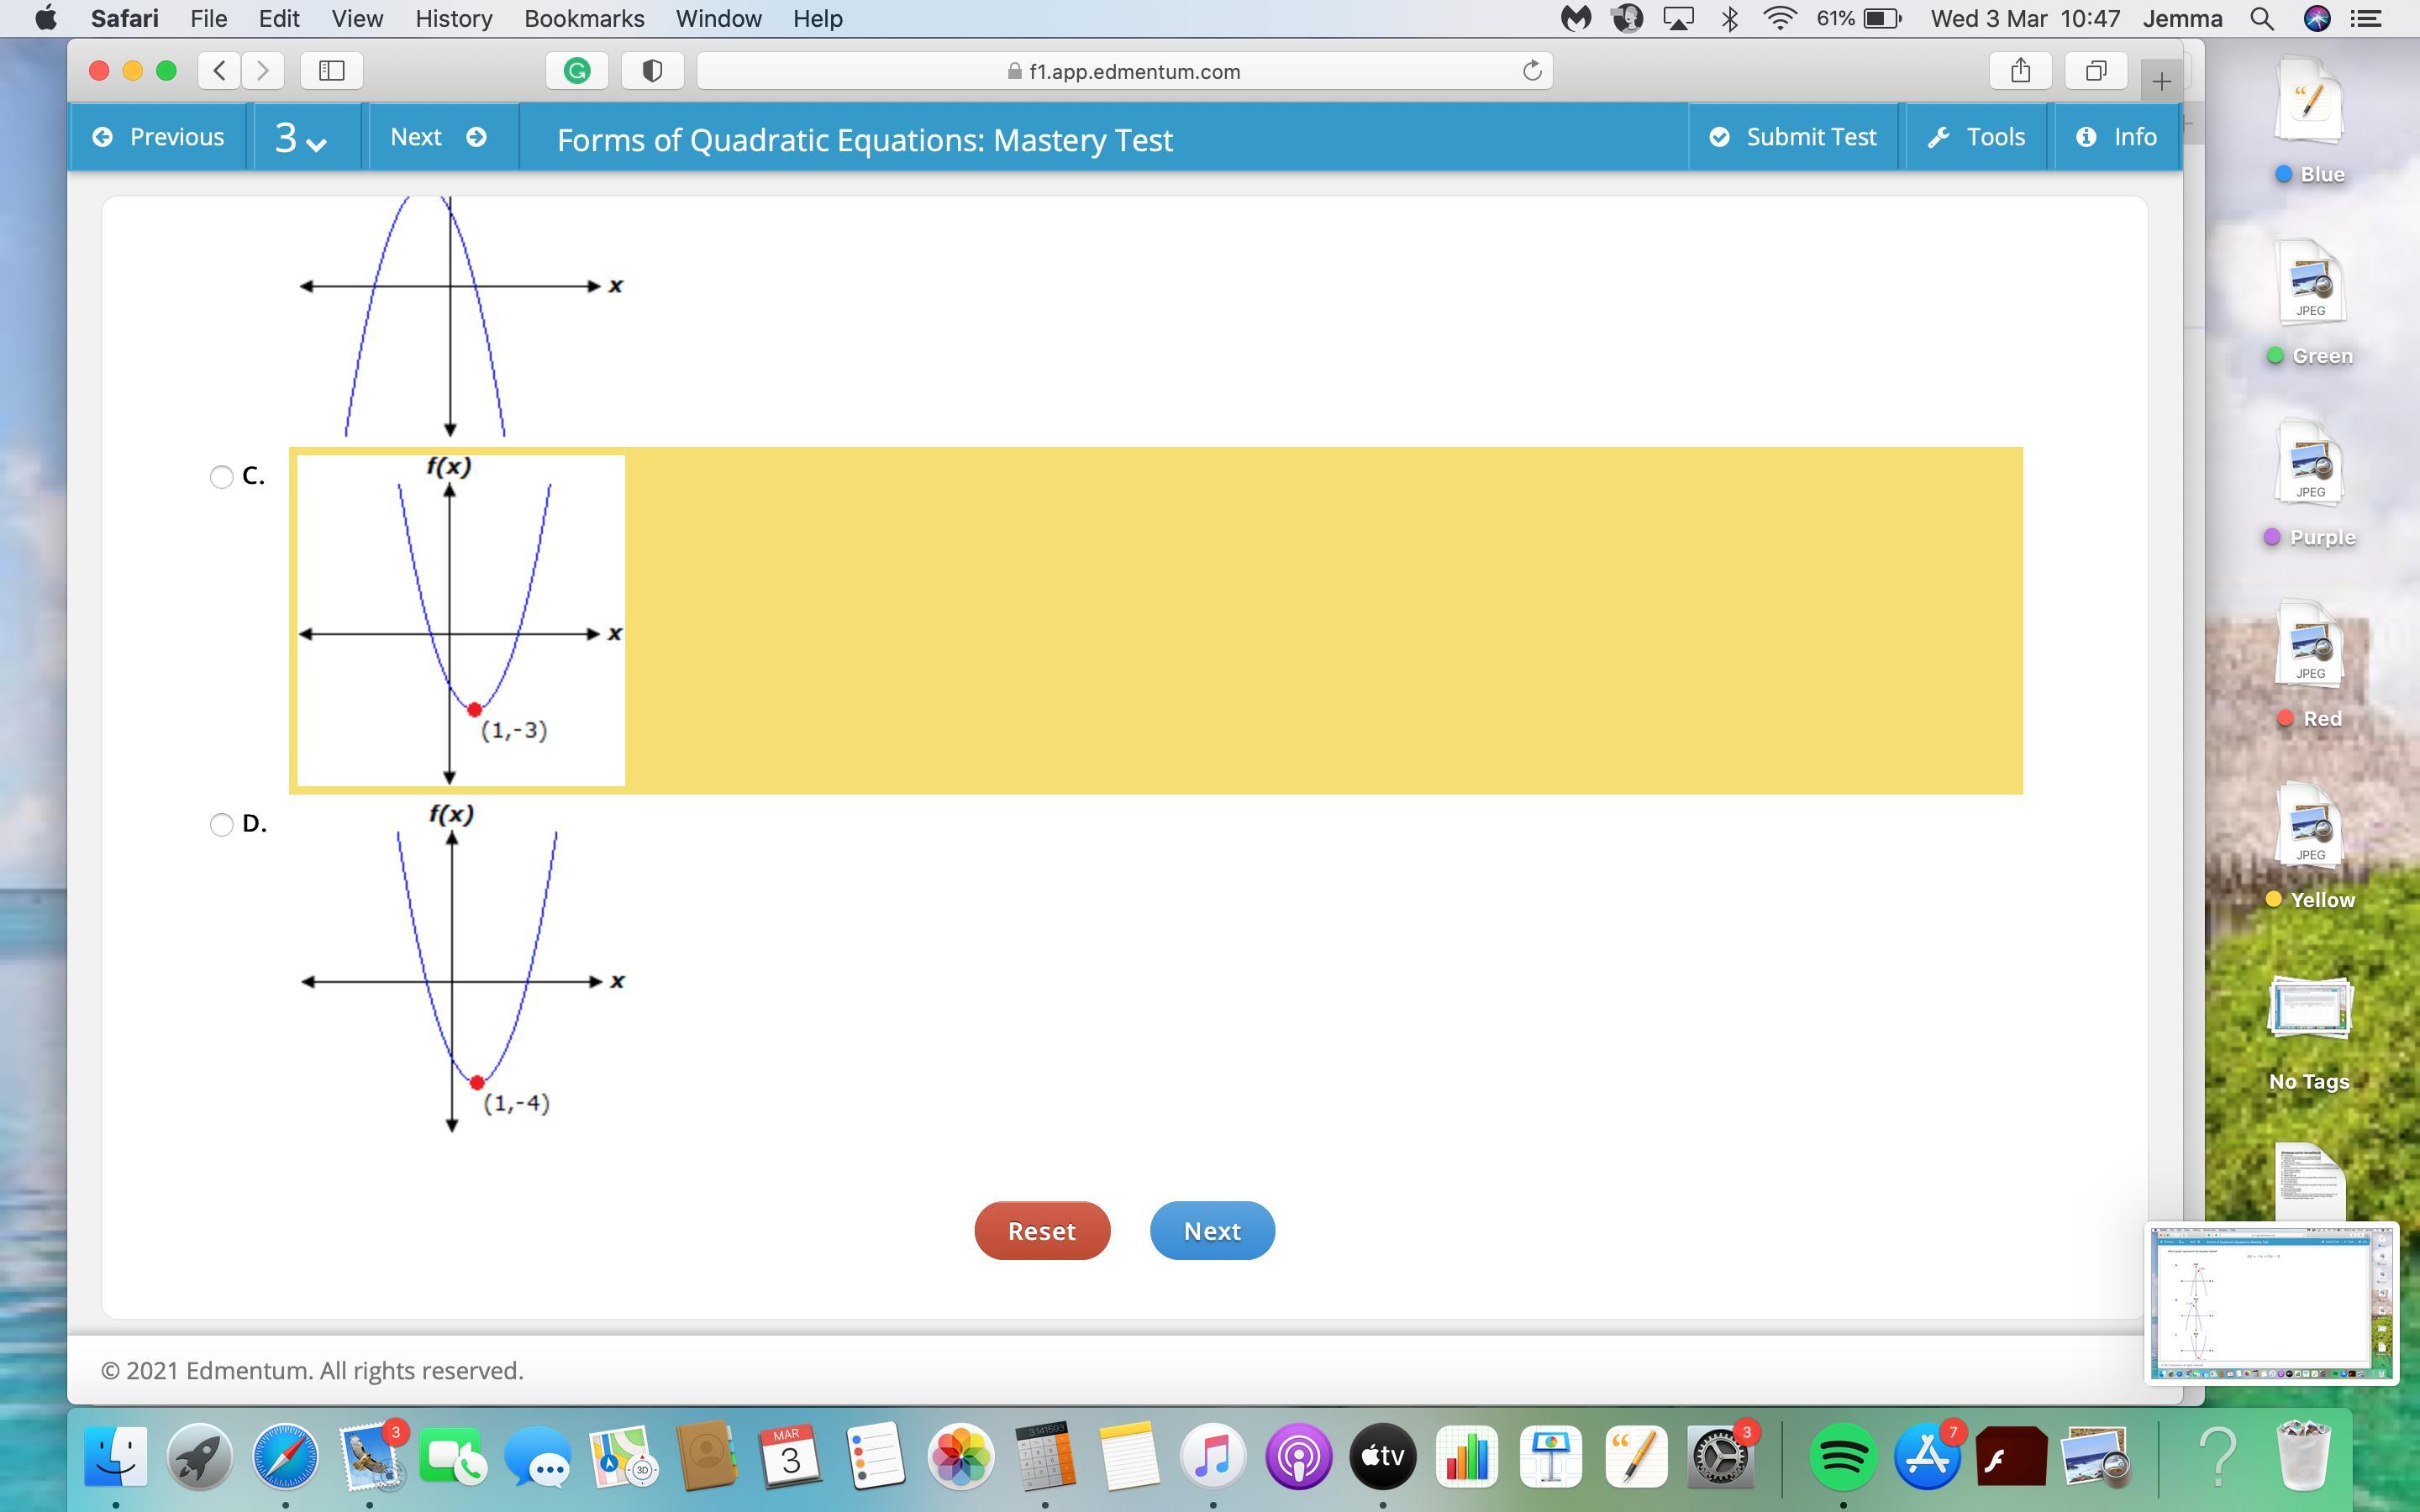Click the Share icon in Safari toolbar
This screenshot has width=2420, height=1512.
click(x=2020, y=71)
